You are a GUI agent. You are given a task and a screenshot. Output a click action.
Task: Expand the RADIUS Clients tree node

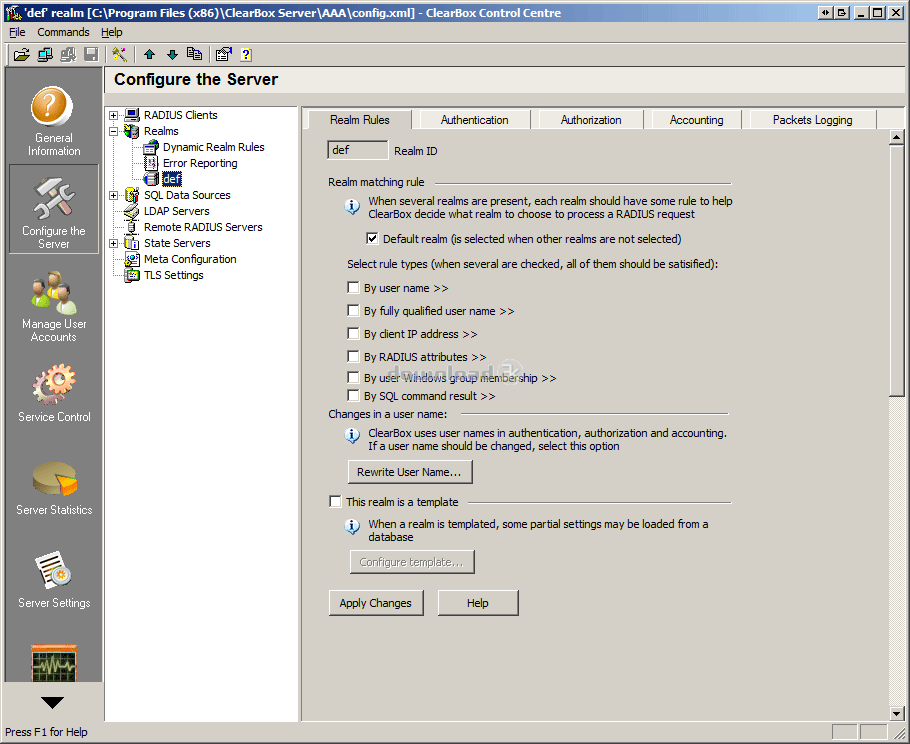click(x=114, y=115)
